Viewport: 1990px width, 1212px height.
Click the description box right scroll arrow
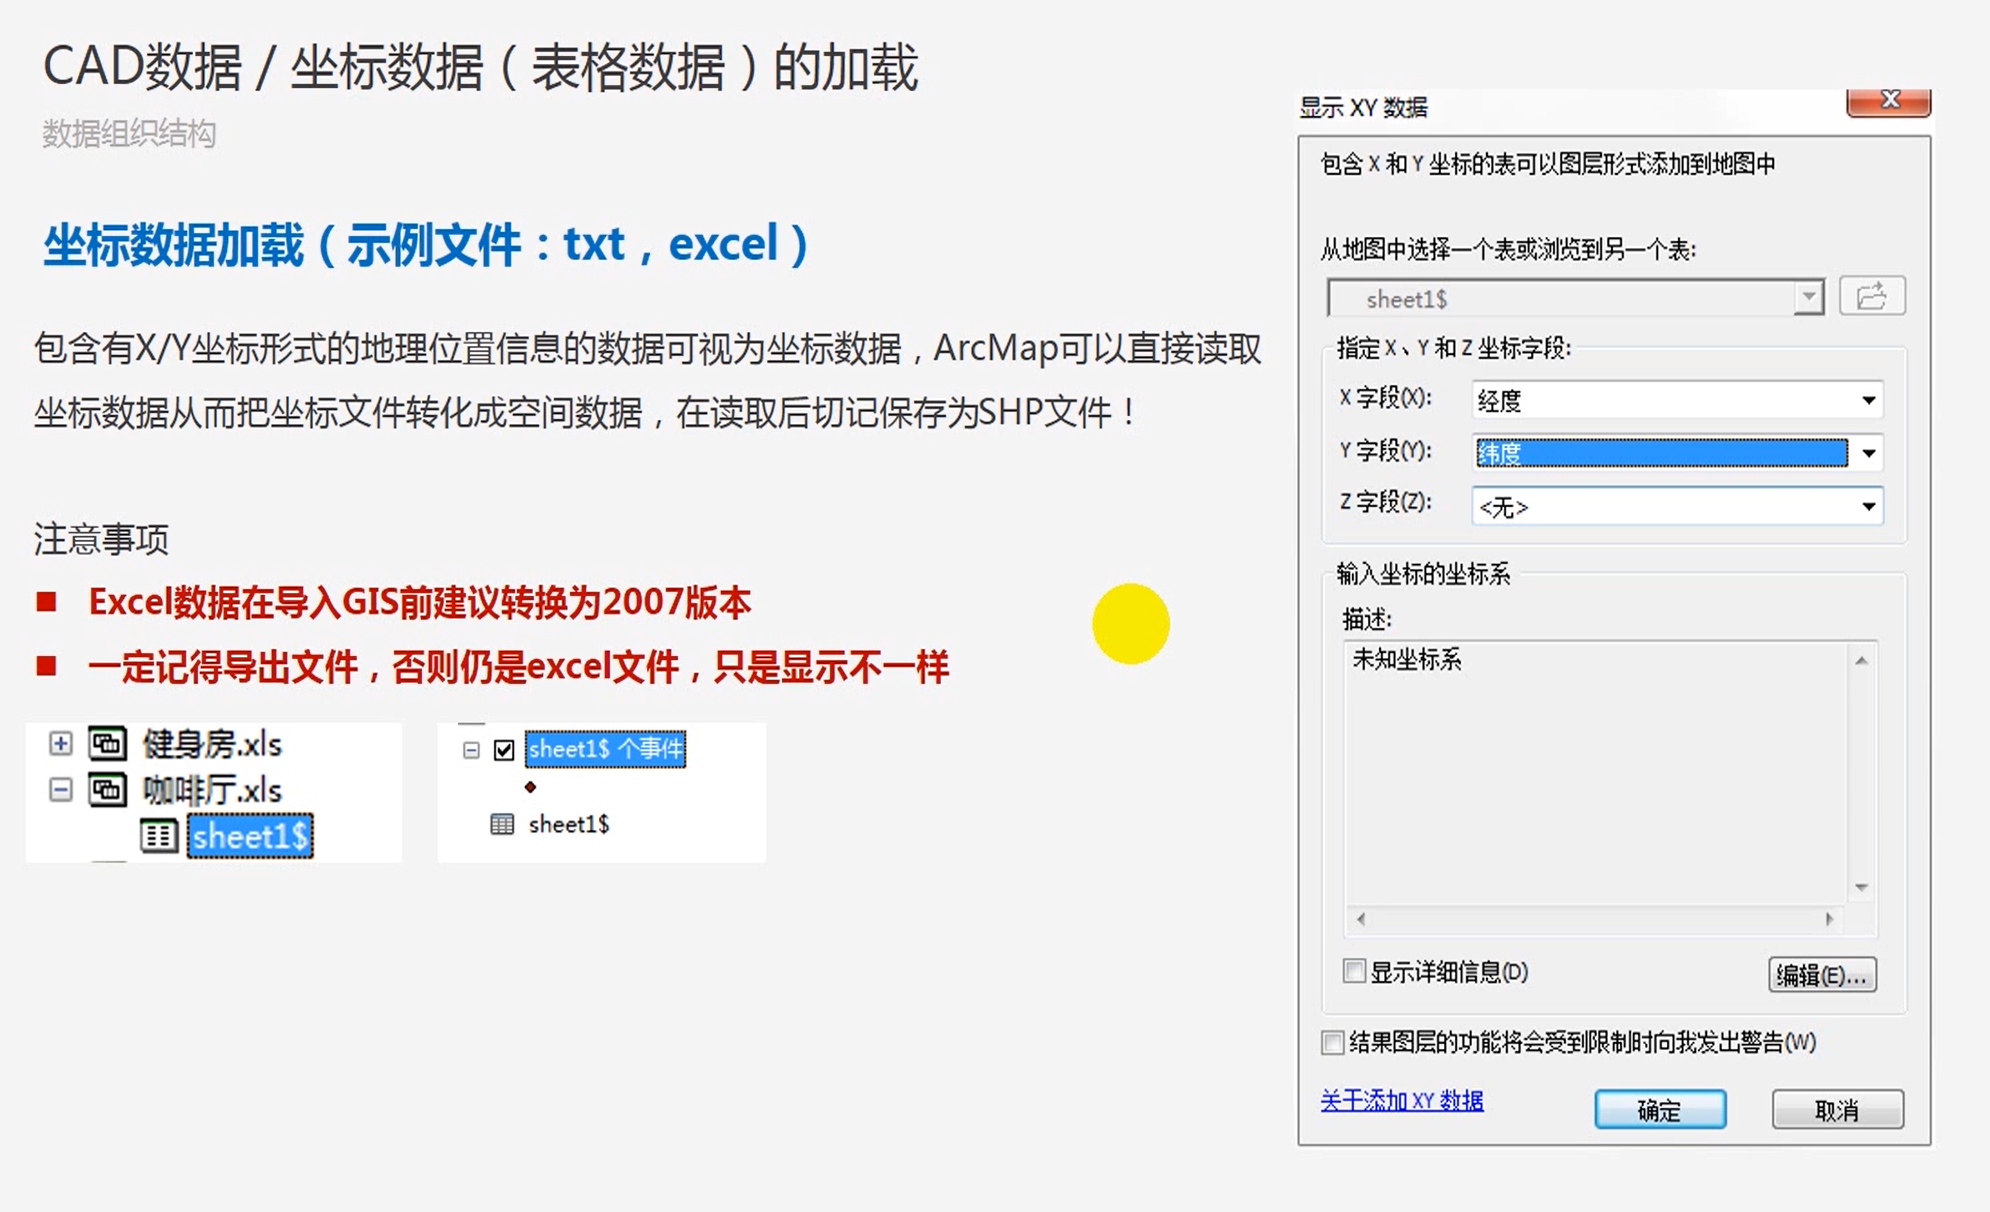click(x=1829, y=918)
